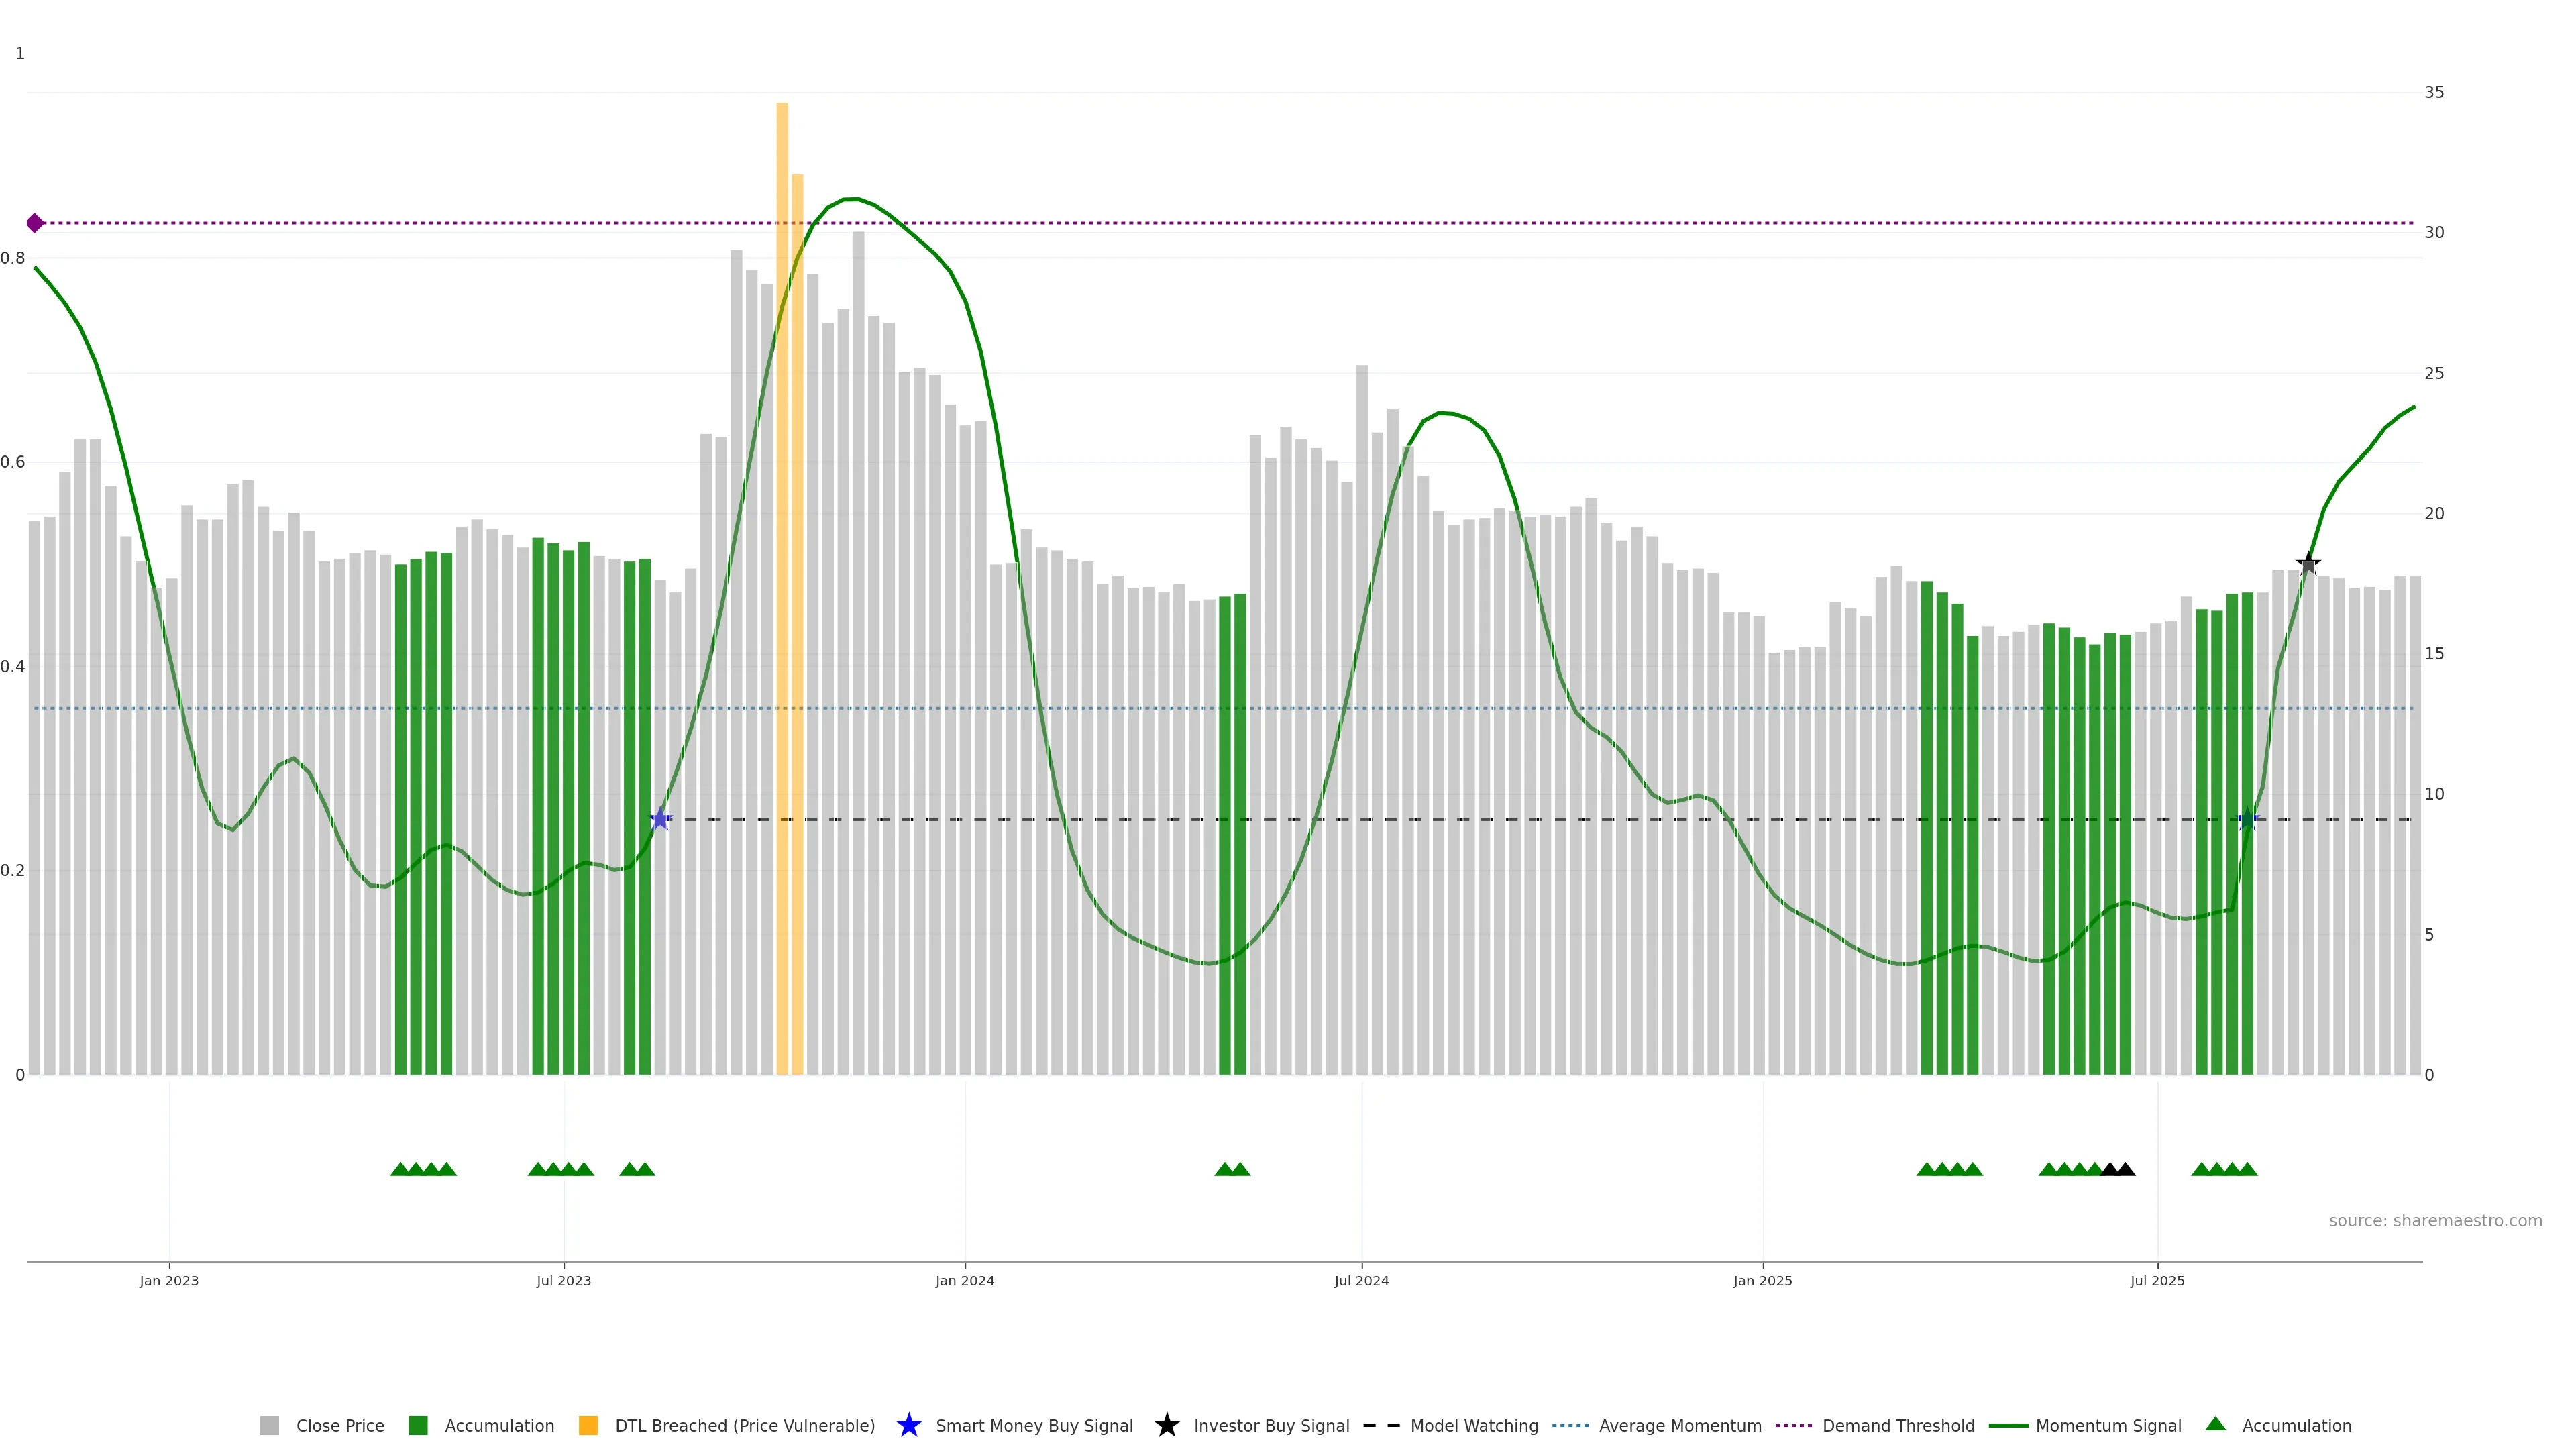The height and width of the screenshot is (1449, 2576).
Task: Click the Jul 2024 x-axis label
Action: (x=1361, y=1281)
